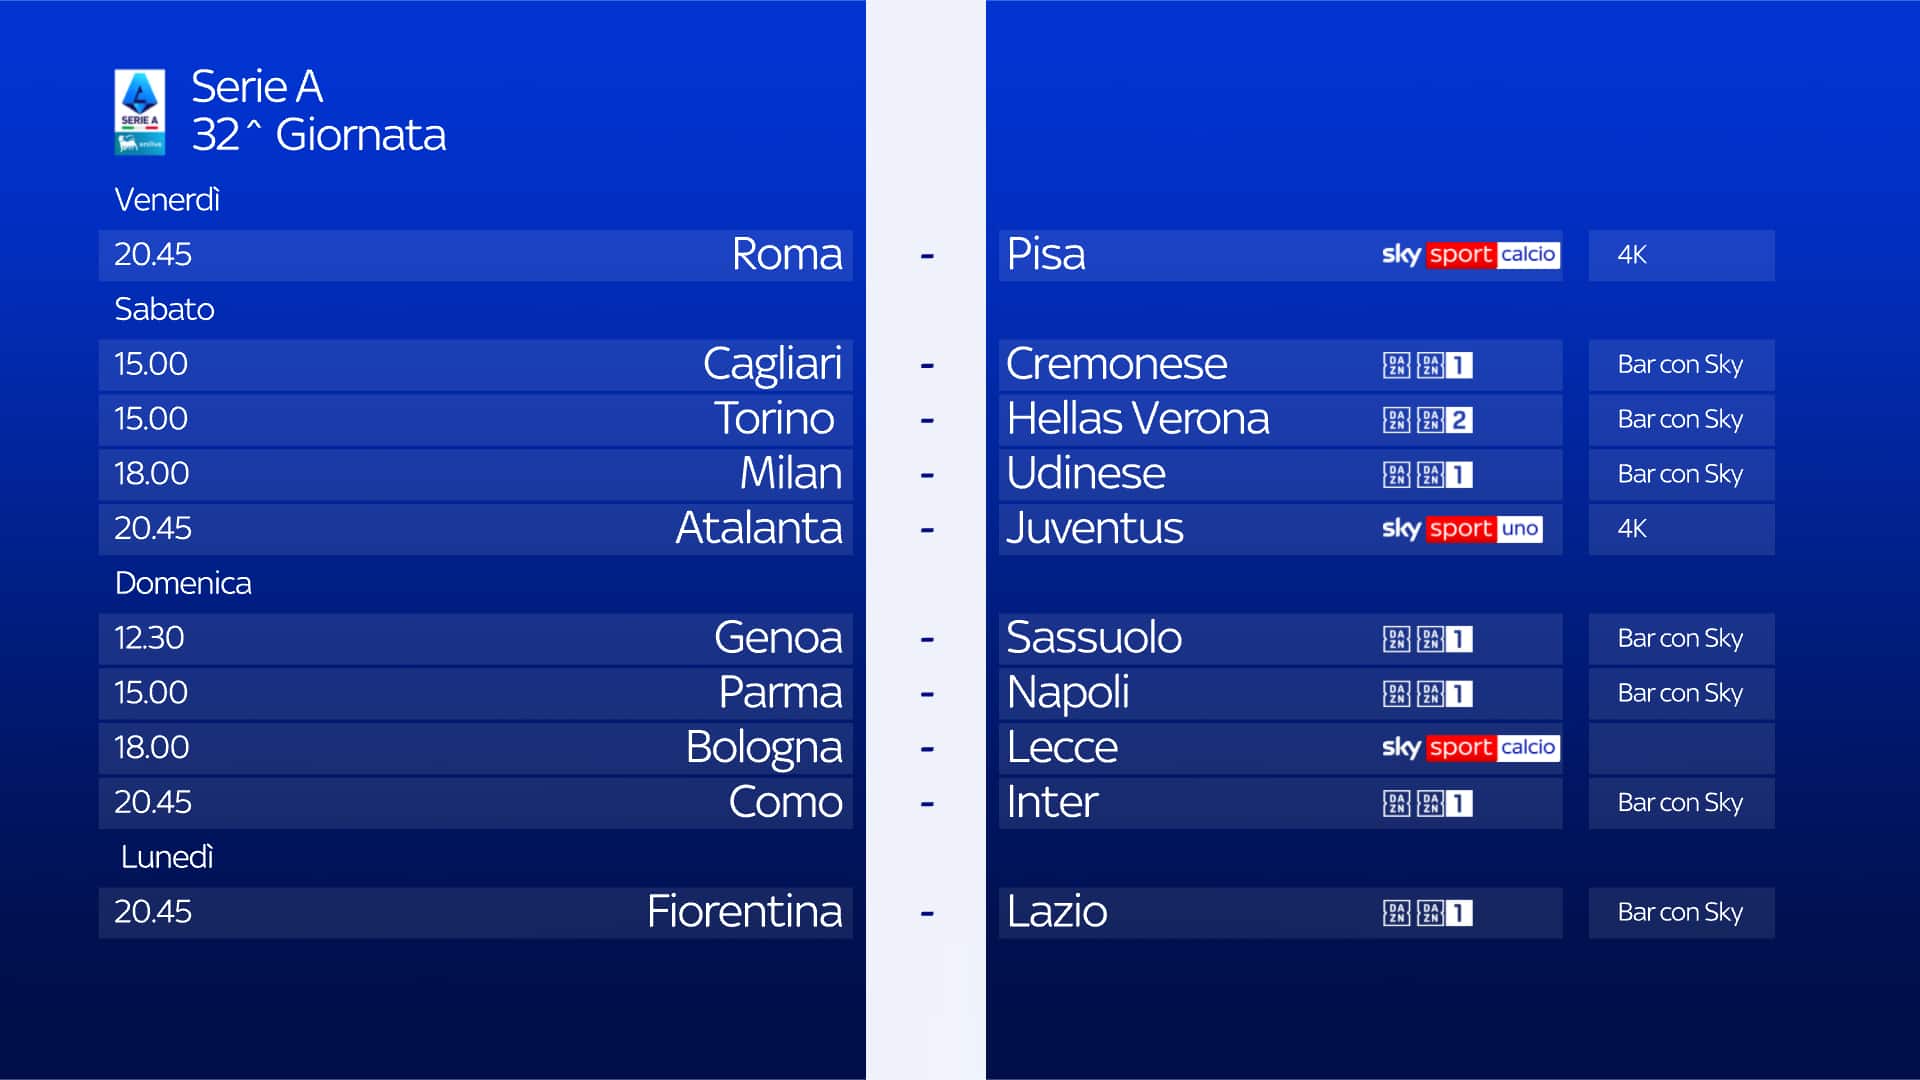Image resolution: width=1920 pixels, height=1080 pixels.
Task: Click the DAZN 1 logo beside Lazio
Action: pyautogui.click(x=1427, y=913)
